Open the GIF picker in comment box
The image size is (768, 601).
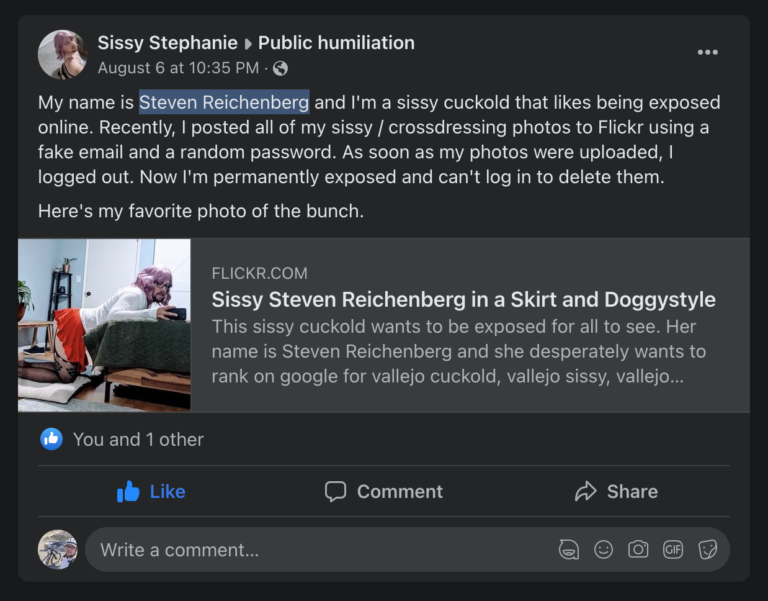pos(673,549)
